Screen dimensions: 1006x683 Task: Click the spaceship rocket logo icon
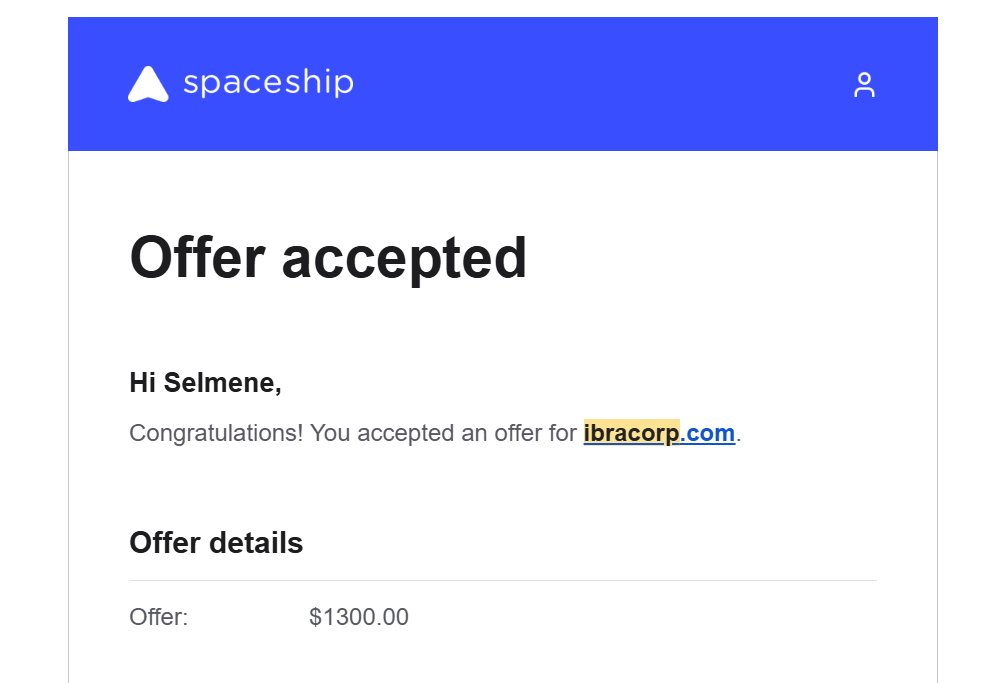tap(148, 84)
